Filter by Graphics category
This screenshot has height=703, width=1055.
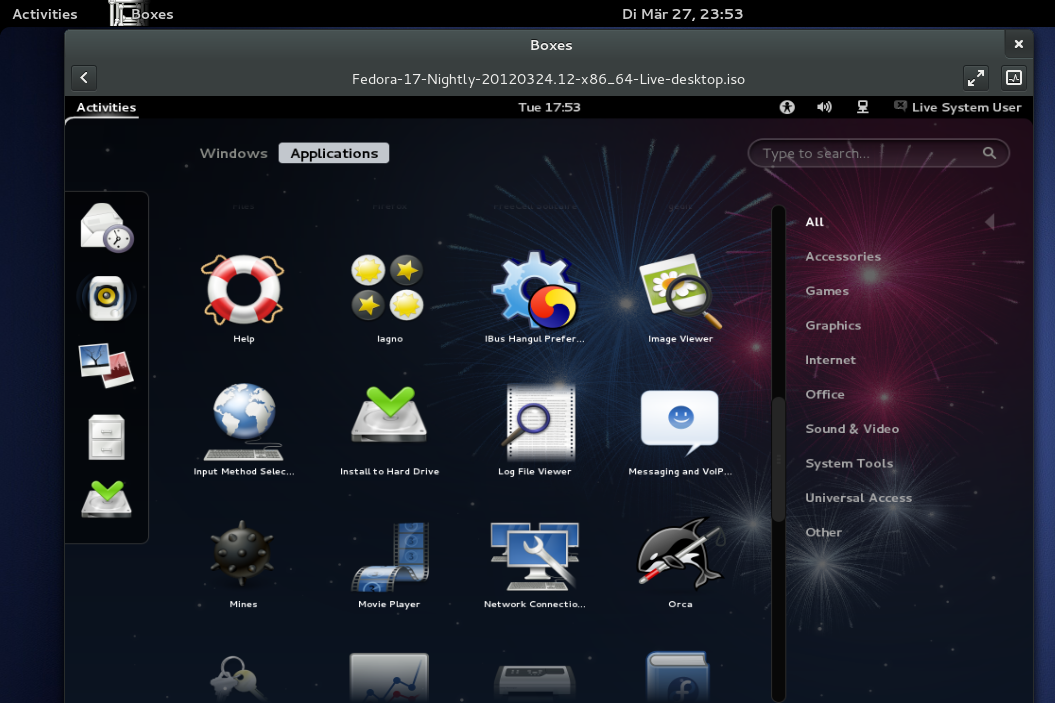pyautogui.click(x=833, y=326)
